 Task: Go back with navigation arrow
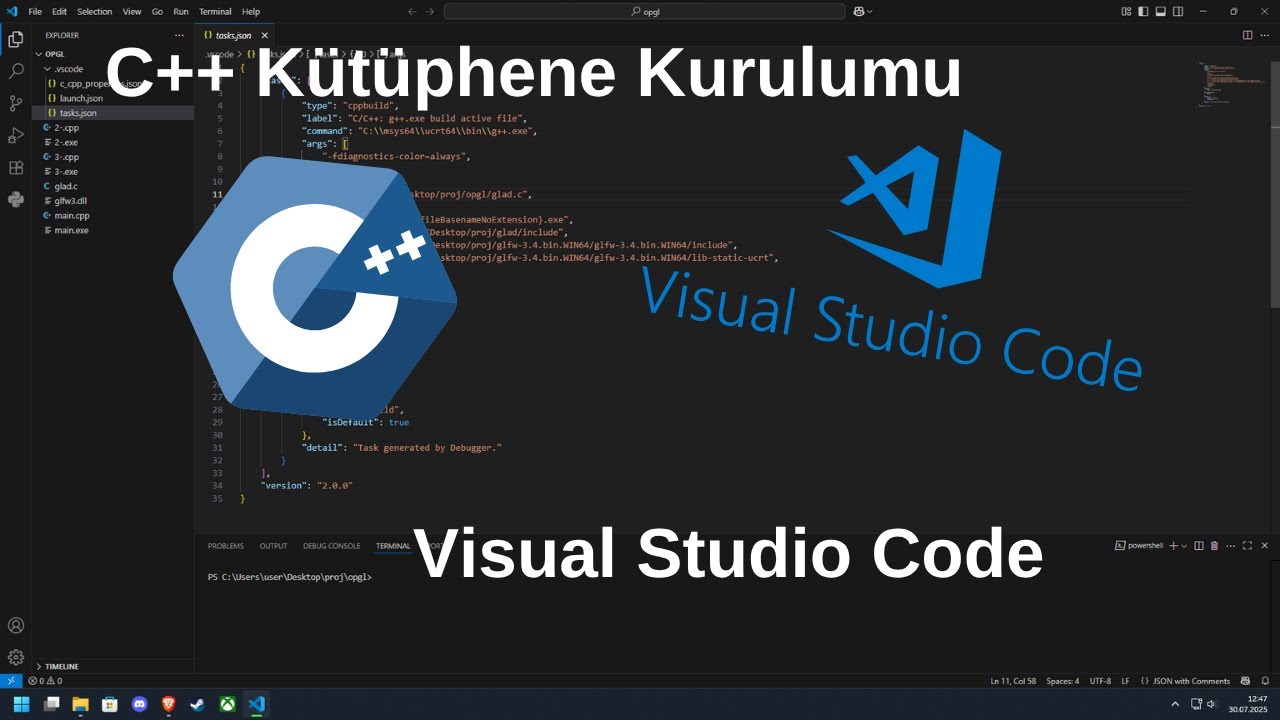(412, 11)
